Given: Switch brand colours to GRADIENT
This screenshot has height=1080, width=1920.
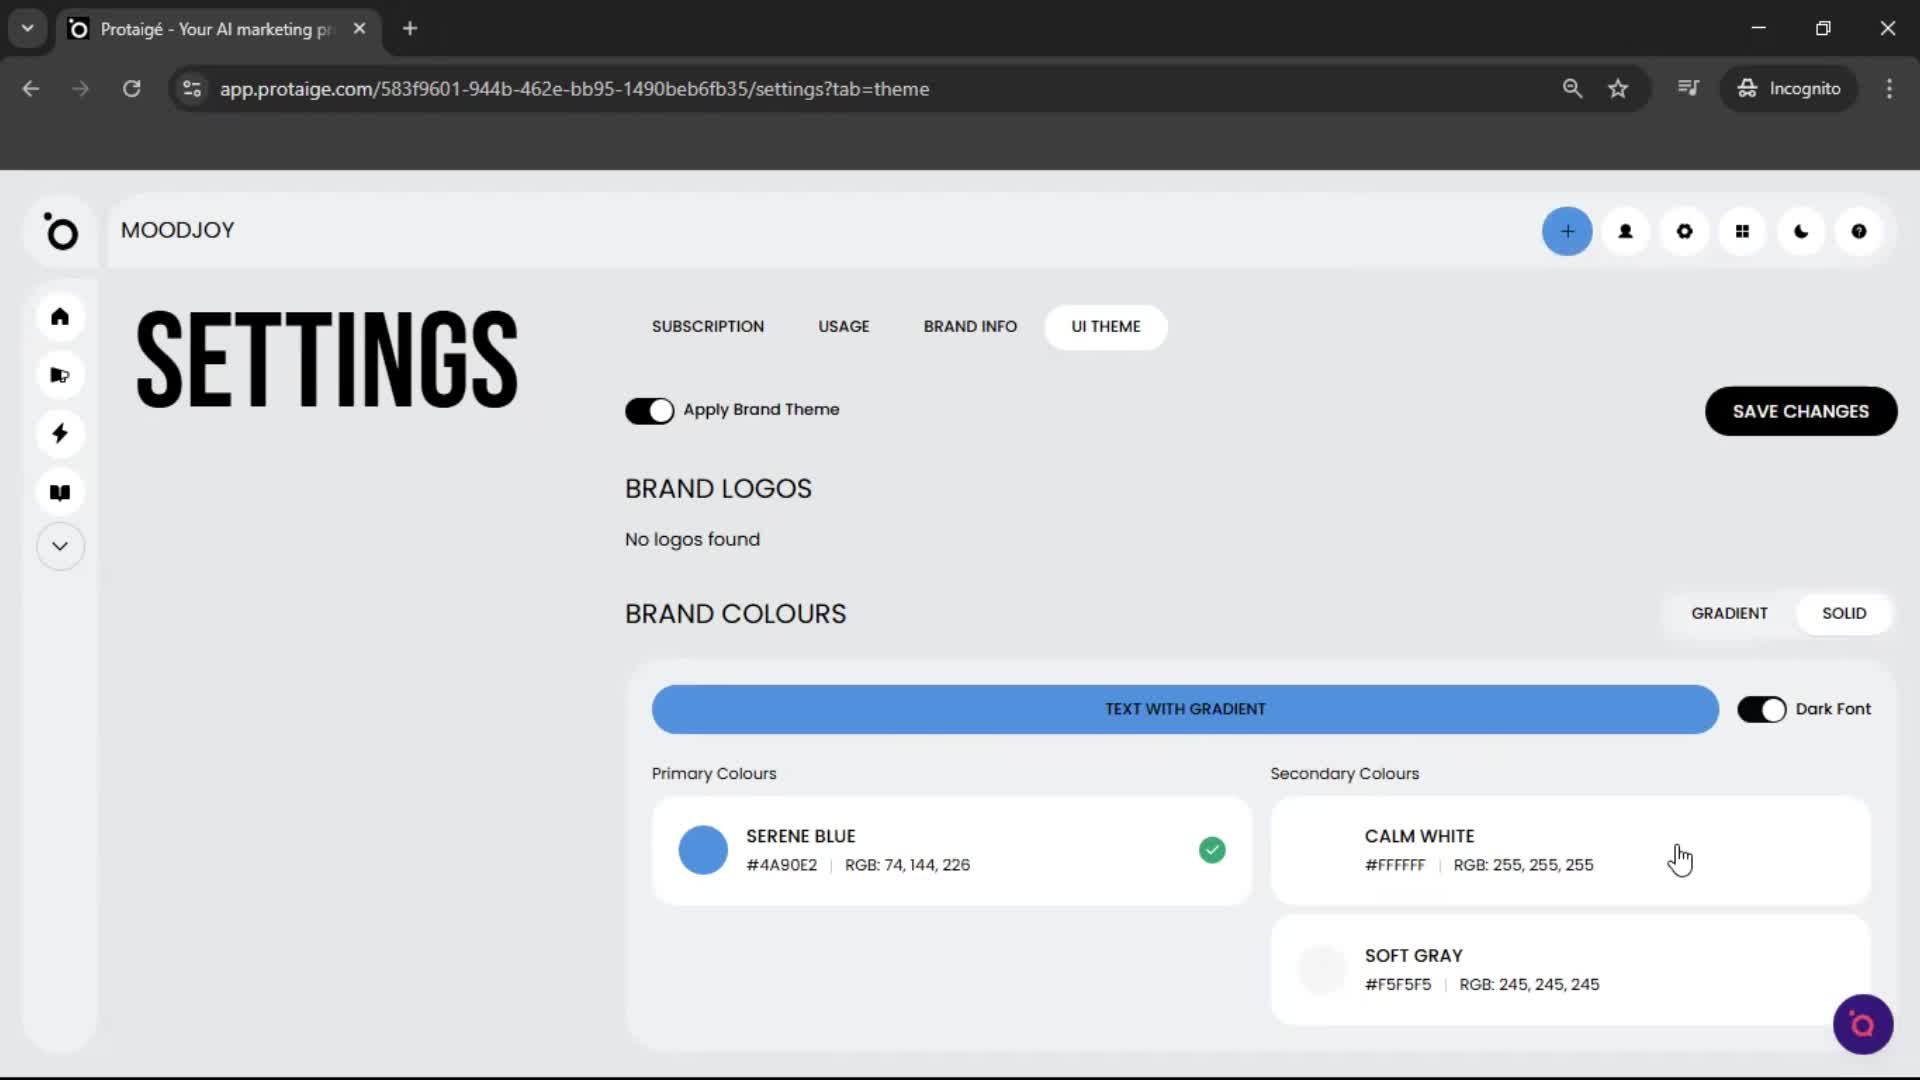Looking at the screenshot, I should coord(1729,613).
